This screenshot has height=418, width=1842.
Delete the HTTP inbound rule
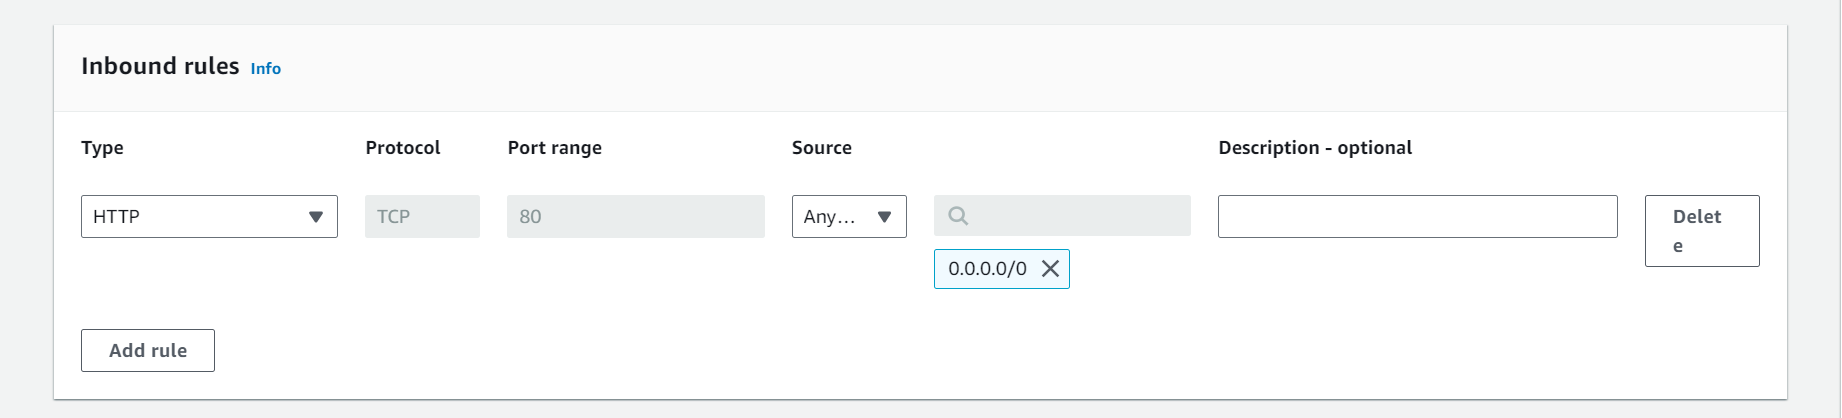(1702, 231)
